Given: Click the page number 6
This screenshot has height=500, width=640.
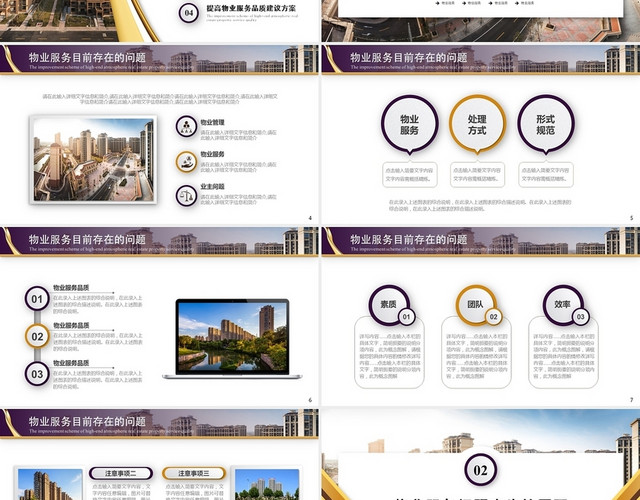Looking at the screenshot, I should (310, 400).
